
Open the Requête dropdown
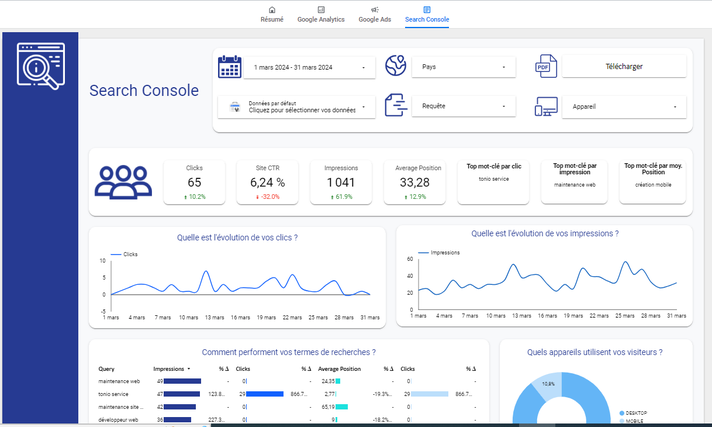(x=464, y=106)
